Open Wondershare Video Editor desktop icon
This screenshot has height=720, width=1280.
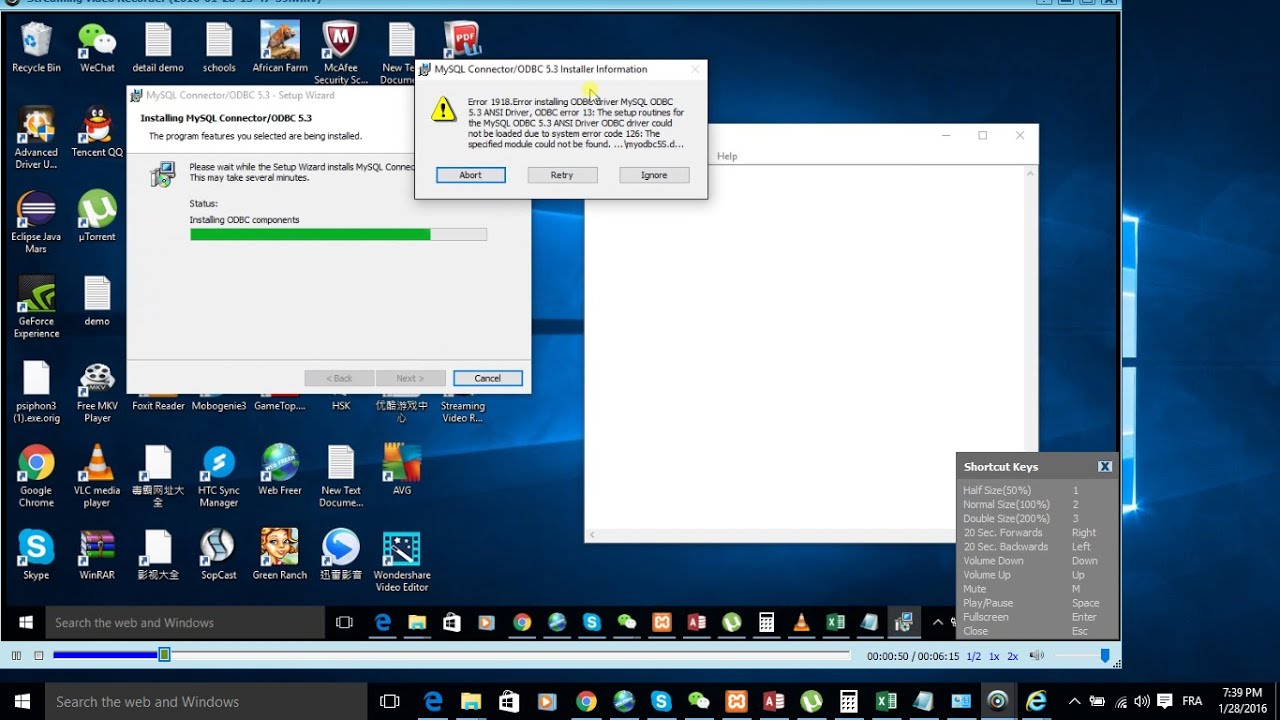click(x=402, y=560)
